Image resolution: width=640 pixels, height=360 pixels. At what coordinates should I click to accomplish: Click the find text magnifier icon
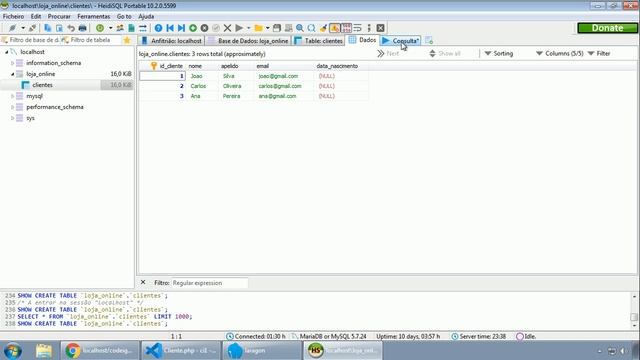click(x=300, y=28)
